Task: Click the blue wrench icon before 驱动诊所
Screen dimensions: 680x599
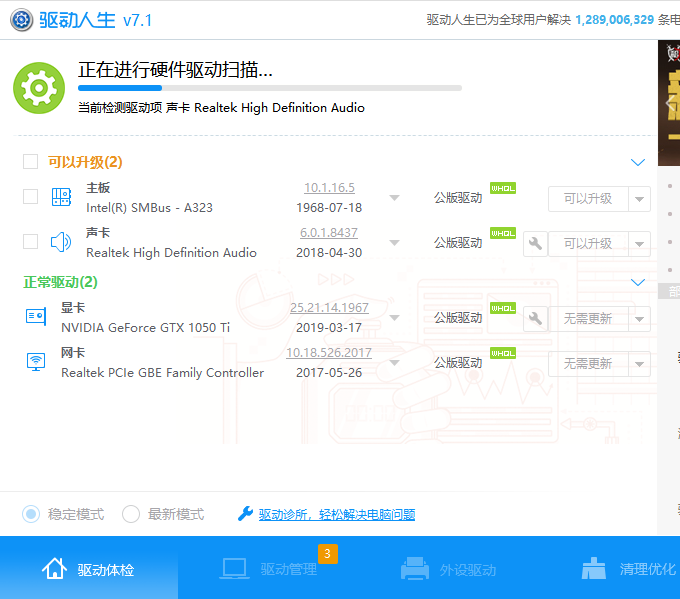Action: [245, 514]
